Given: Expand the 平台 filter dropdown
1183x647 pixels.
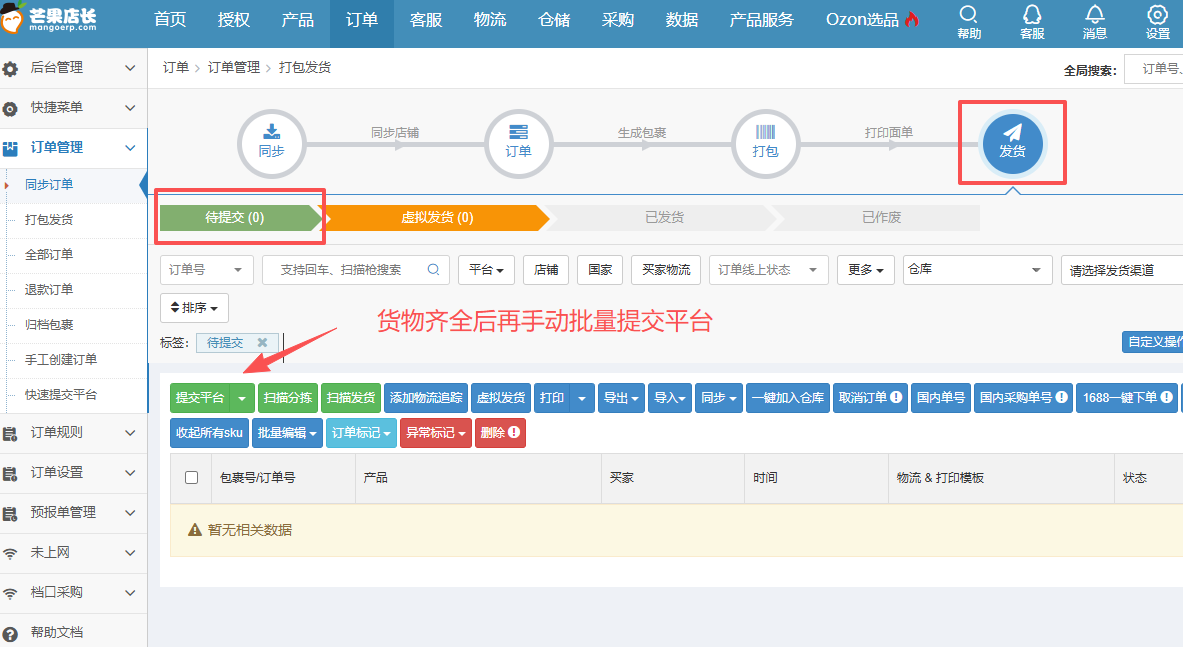Looking at the screenshot, I should pos(486,270).
